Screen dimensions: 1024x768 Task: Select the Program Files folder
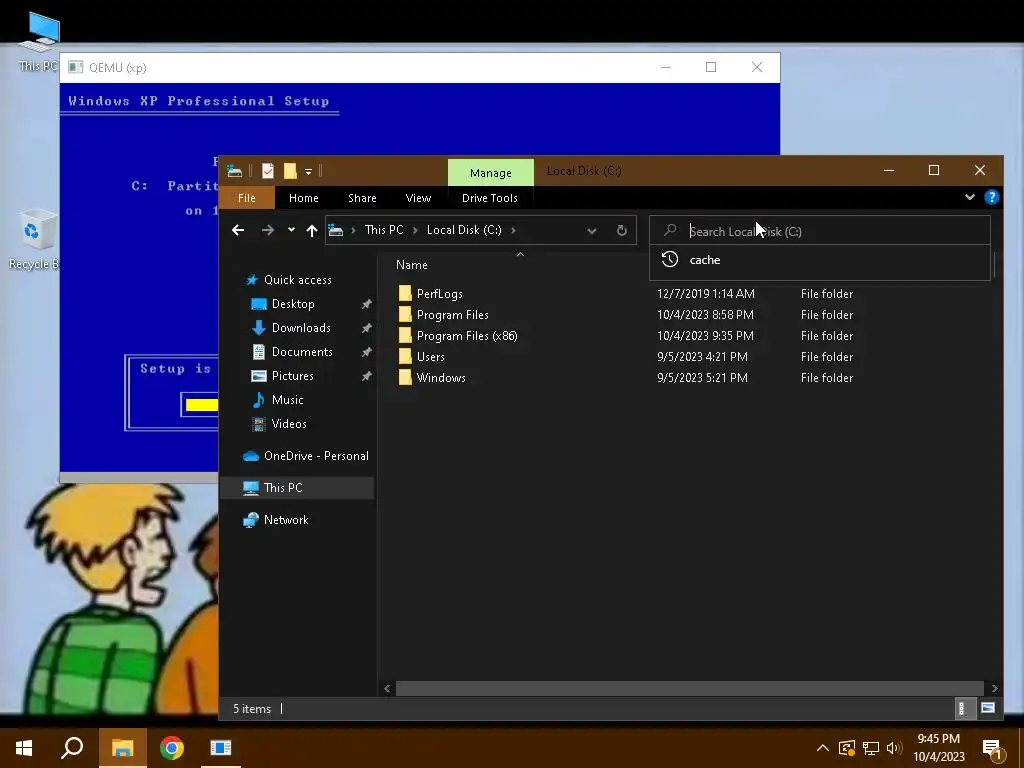point(453,315)
